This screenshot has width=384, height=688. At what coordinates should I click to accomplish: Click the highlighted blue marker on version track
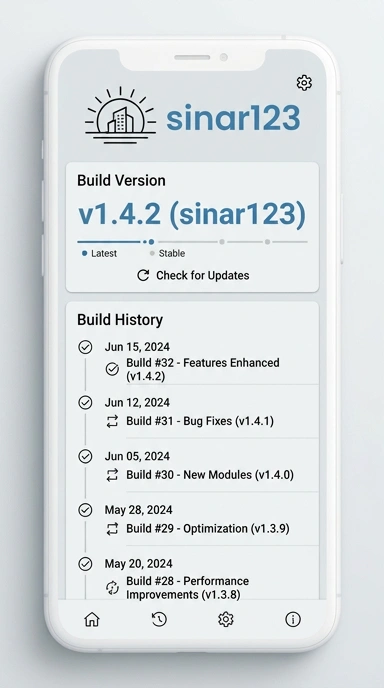tap(151, 242)
